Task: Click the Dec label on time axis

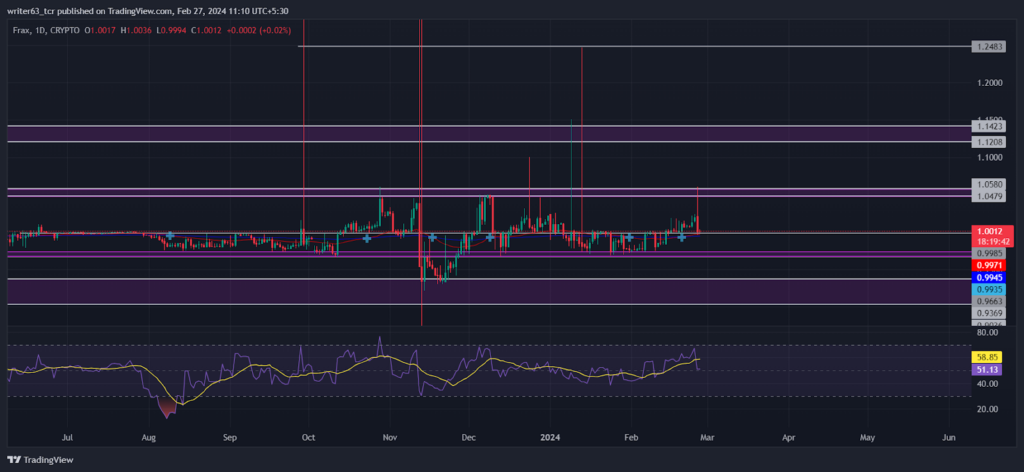Action: point(468,437)
